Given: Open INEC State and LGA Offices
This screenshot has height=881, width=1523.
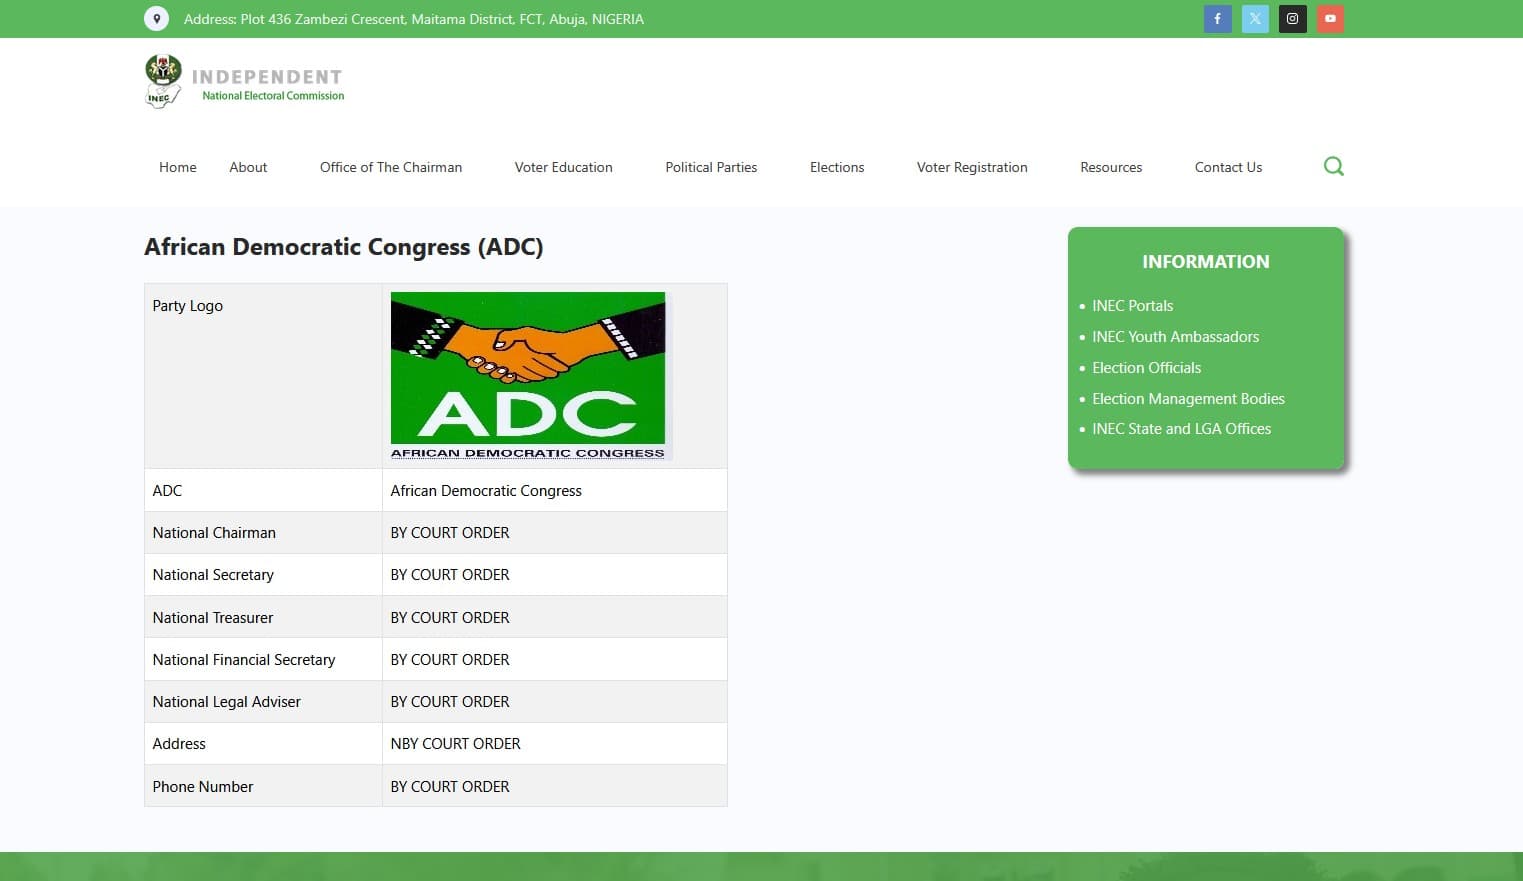Looking at the screenshot, I should (x=1181, y=428).
